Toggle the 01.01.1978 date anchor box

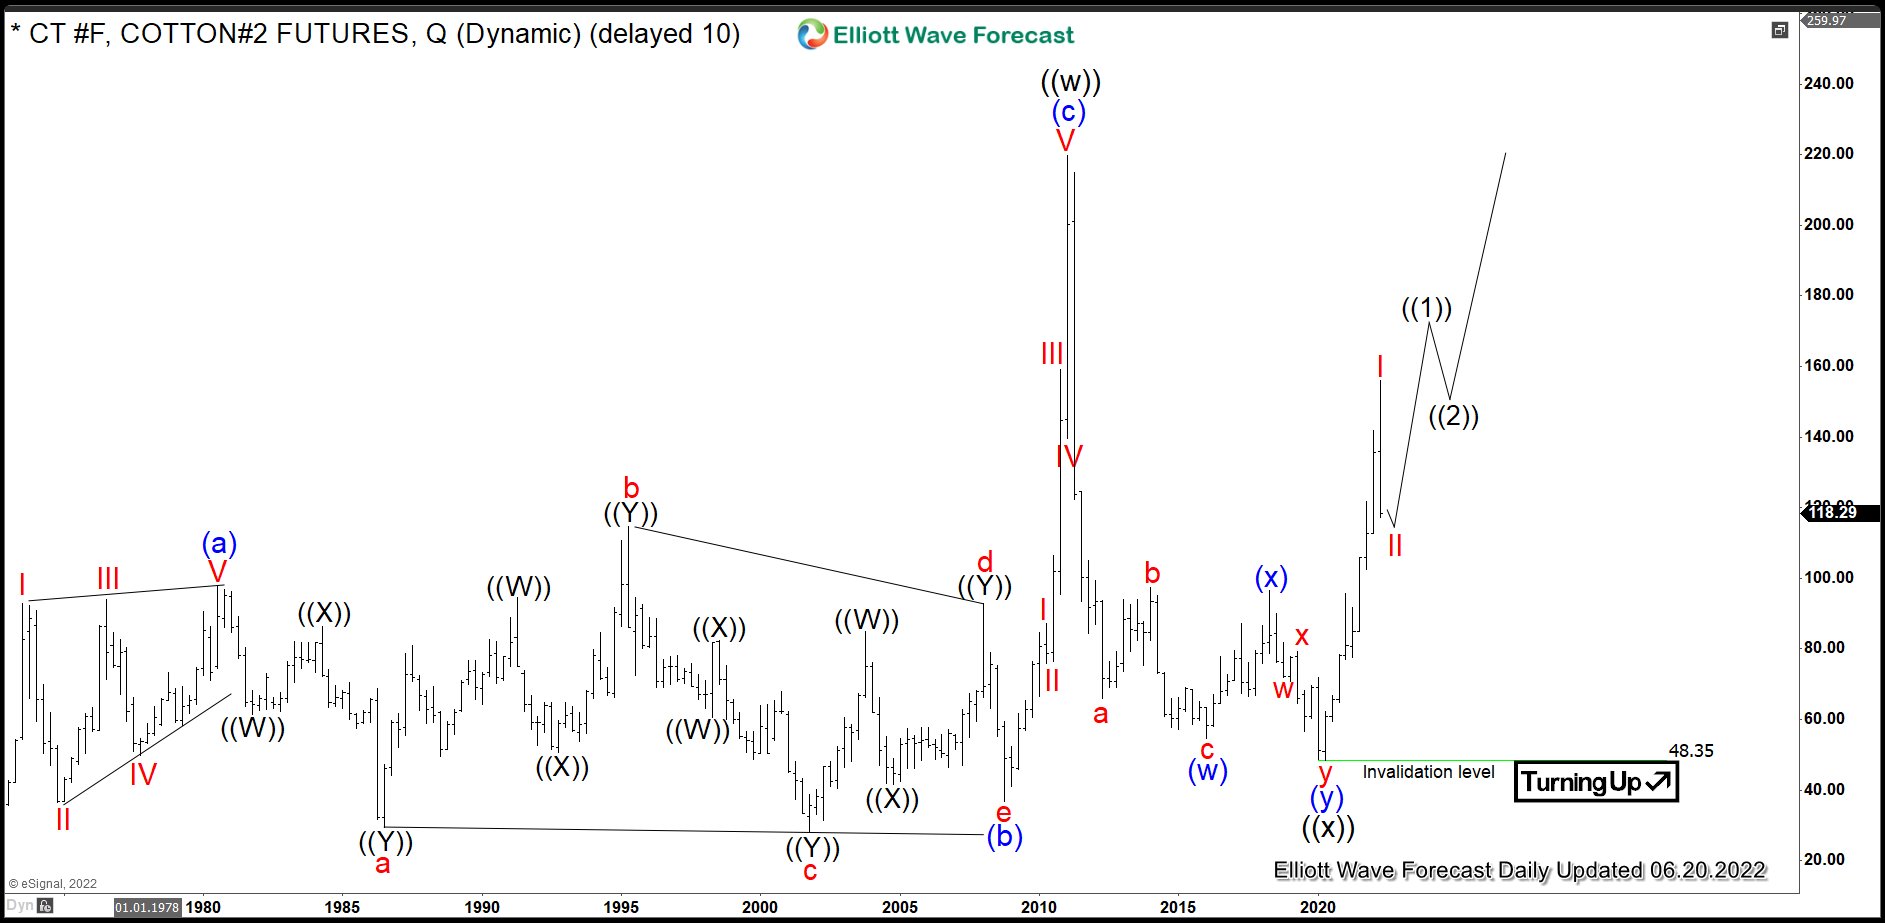[x=148, y=907]
